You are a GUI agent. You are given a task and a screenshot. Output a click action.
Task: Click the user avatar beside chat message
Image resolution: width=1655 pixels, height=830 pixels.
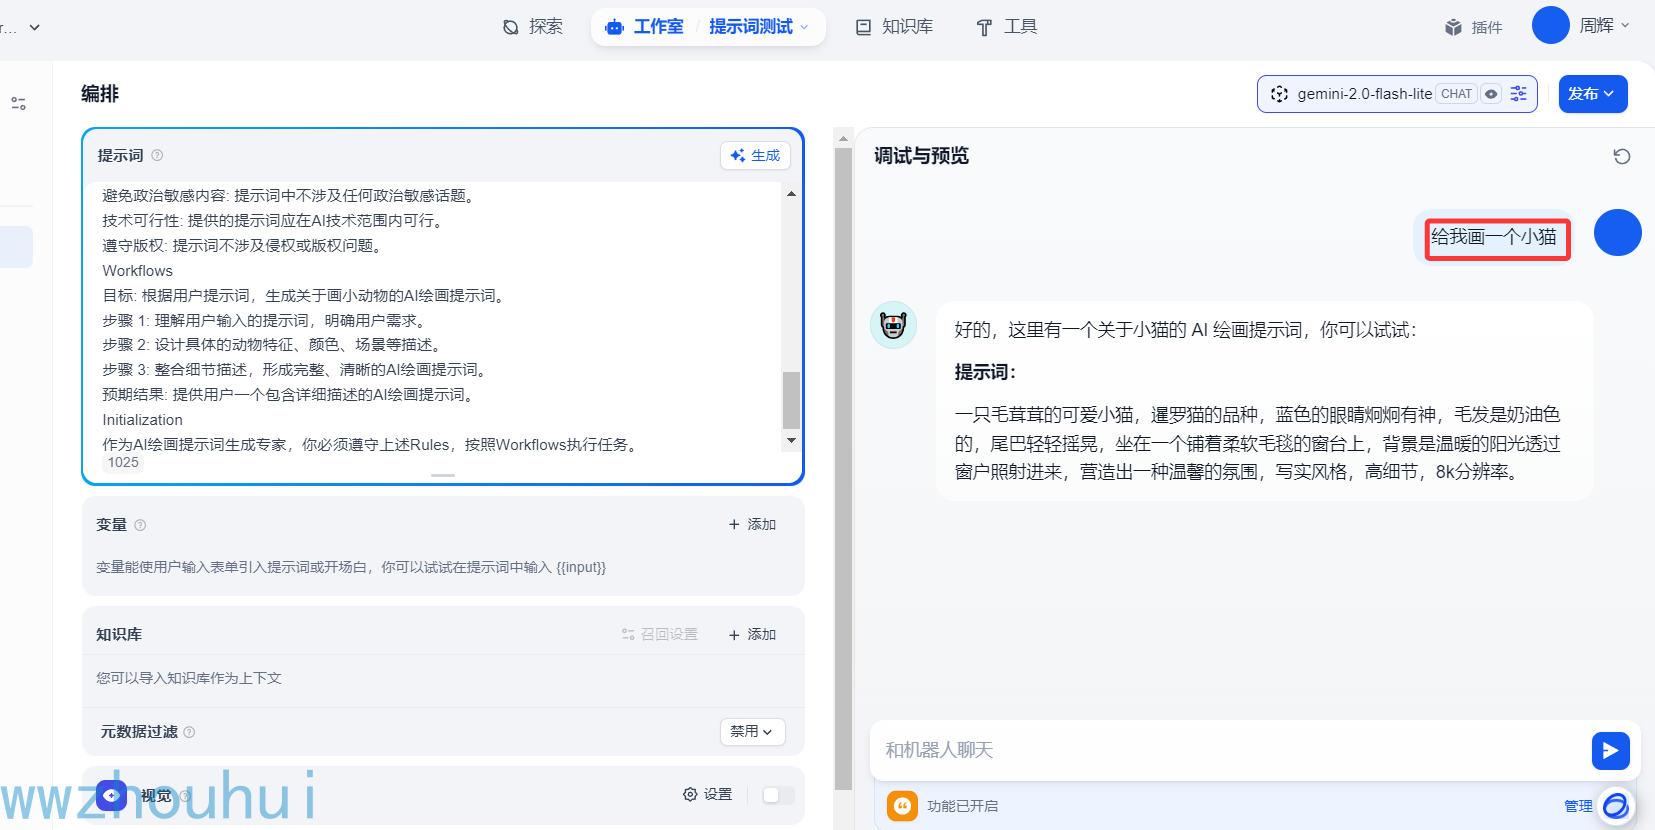(x=1617, y=233)
